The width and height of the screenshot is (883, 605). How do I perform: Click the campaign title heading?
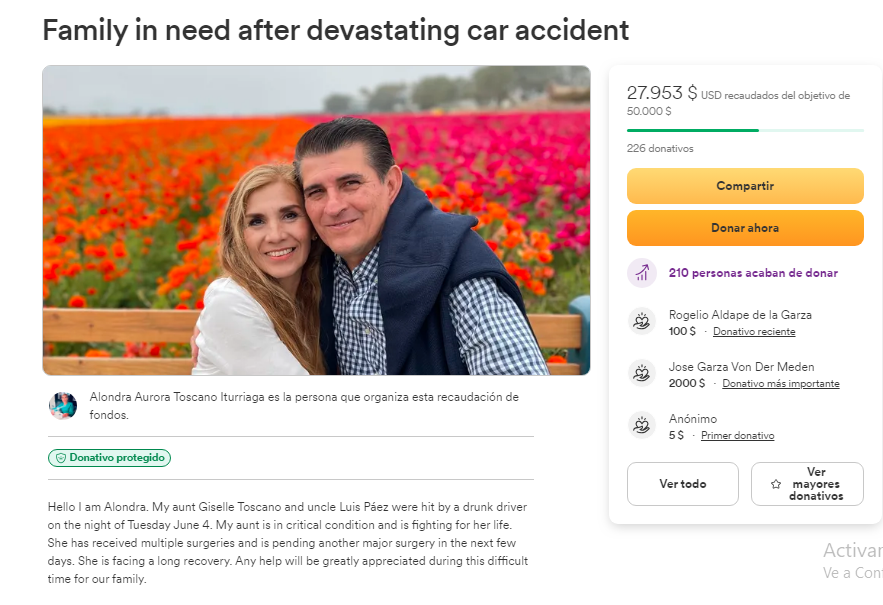(x=336, y=30)
